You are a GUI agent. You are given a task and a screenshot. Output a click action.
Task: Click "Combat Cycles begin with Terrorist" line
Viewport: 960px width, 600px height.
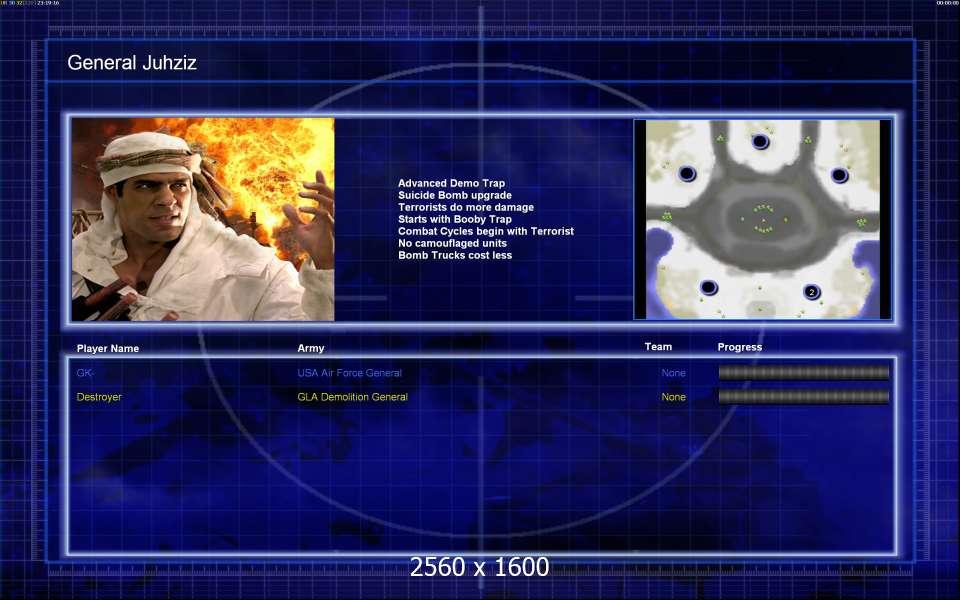tap(486, 231)
